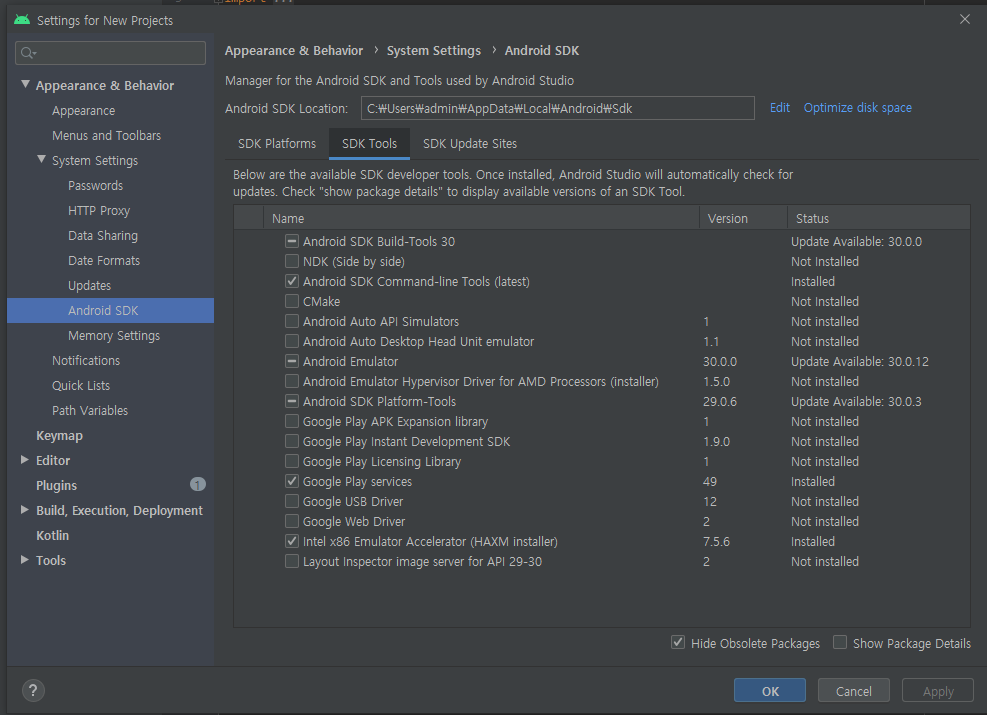This screenshot has width=987, height=715.
Task: Check Android Emulator Hypervisor Driver for AMD
Action: [291, 381]
